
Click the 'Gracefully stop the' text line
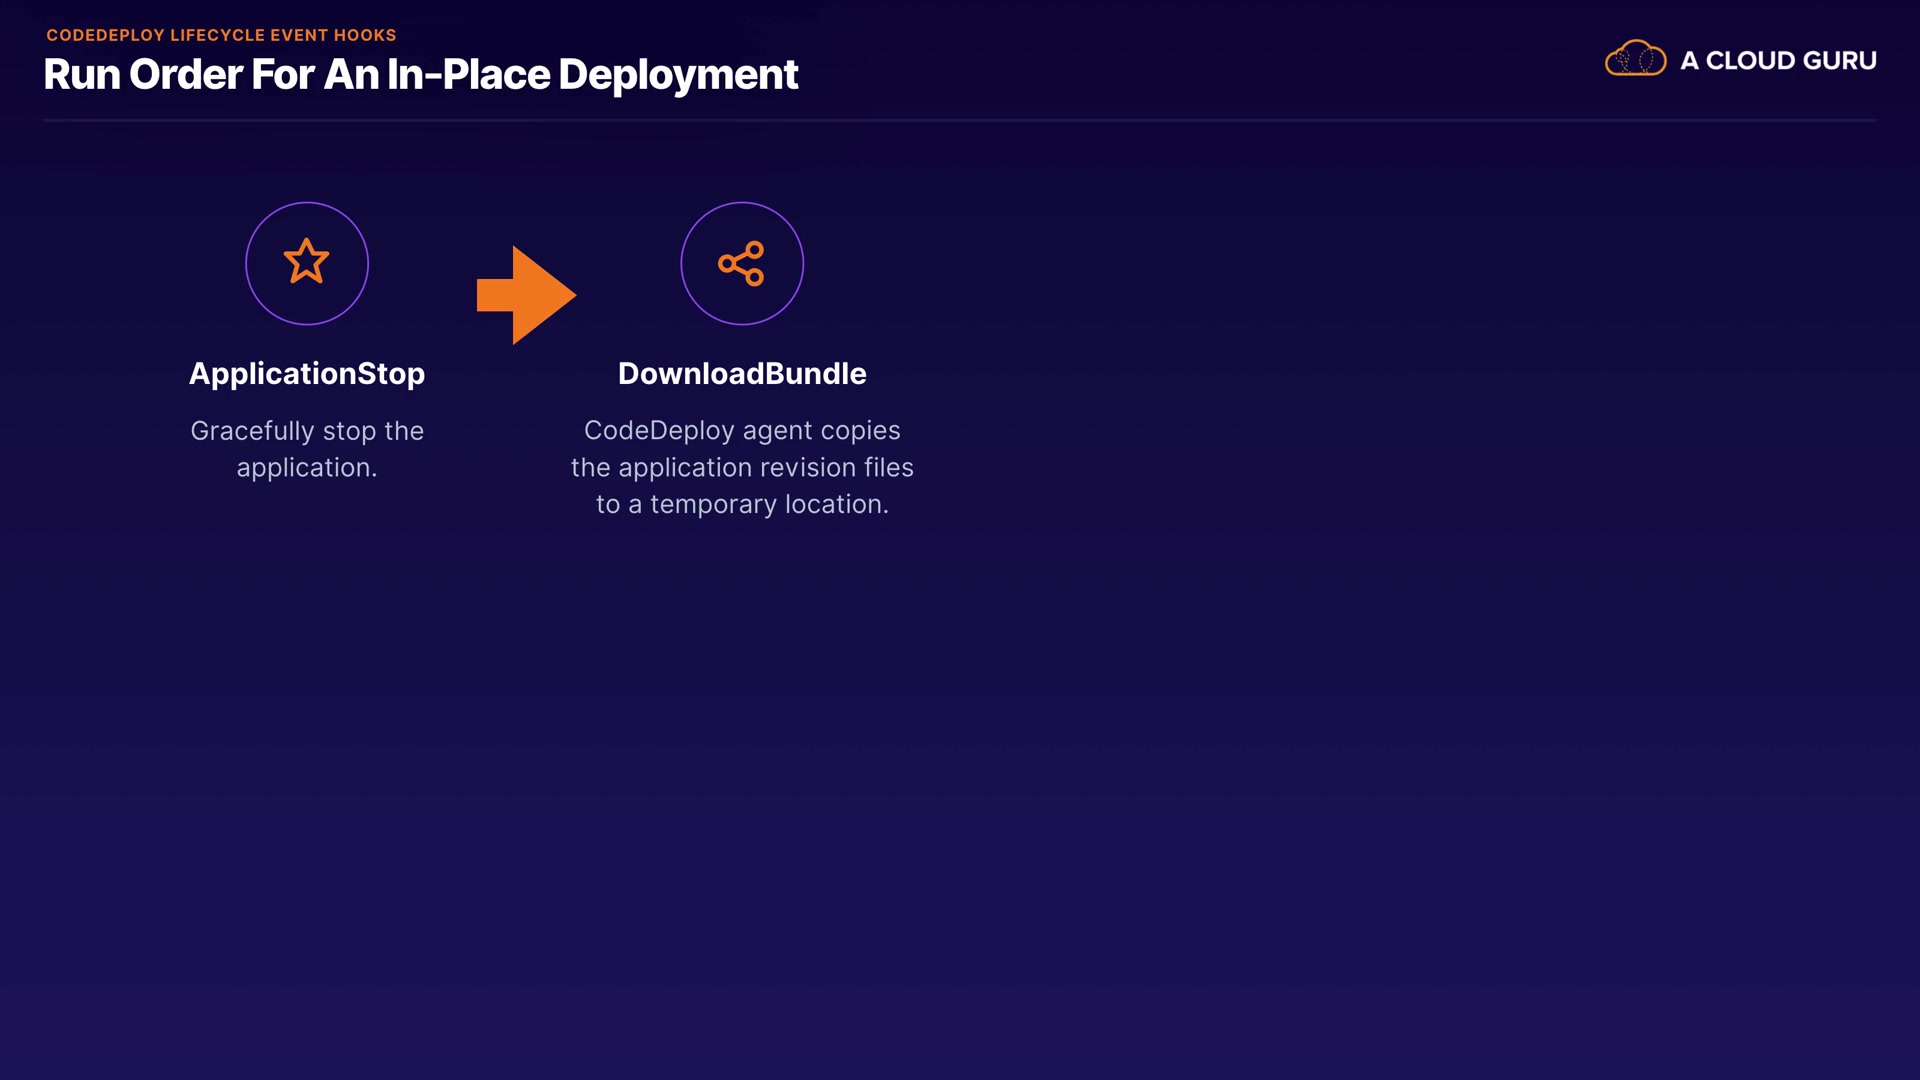[x=307, y=431]
